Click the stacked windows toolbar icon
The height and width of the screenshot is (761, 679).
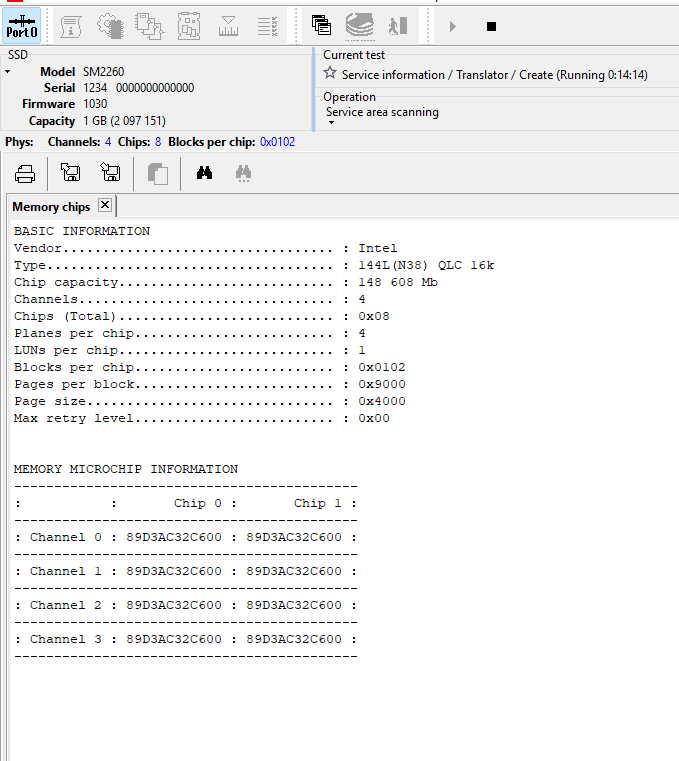pyautogui.click(x=321, y=25)
